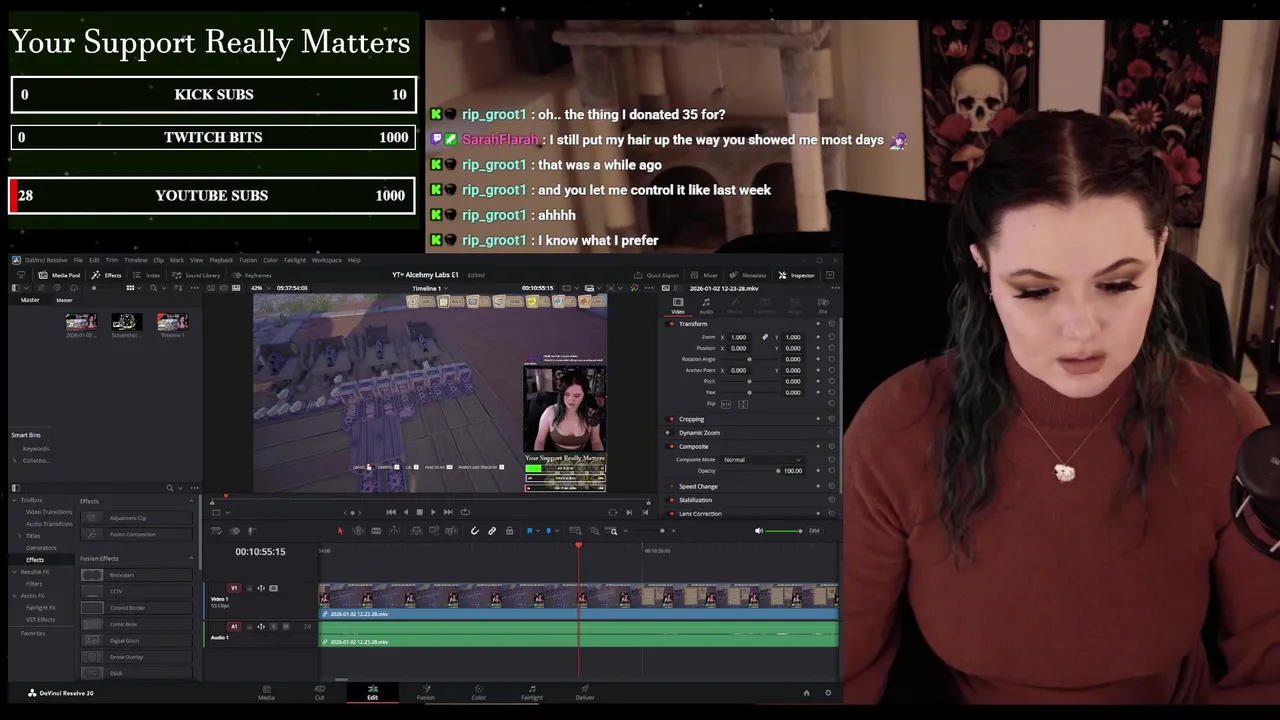Click the DIM audio button
Image resolution: width=1280 pixels, height=720 pixels.
814,531
